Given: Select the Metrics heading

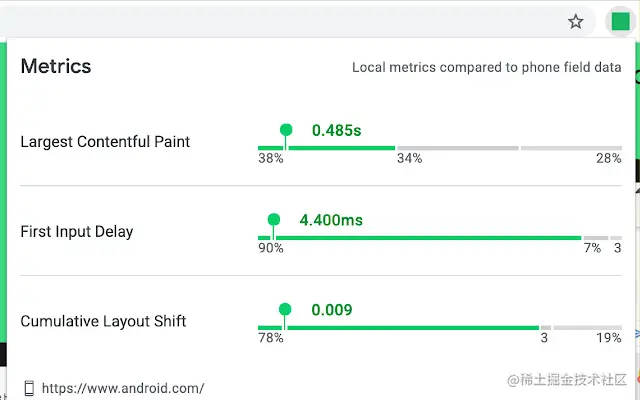Looking at the screenshot, I should (x=56, y=66).
